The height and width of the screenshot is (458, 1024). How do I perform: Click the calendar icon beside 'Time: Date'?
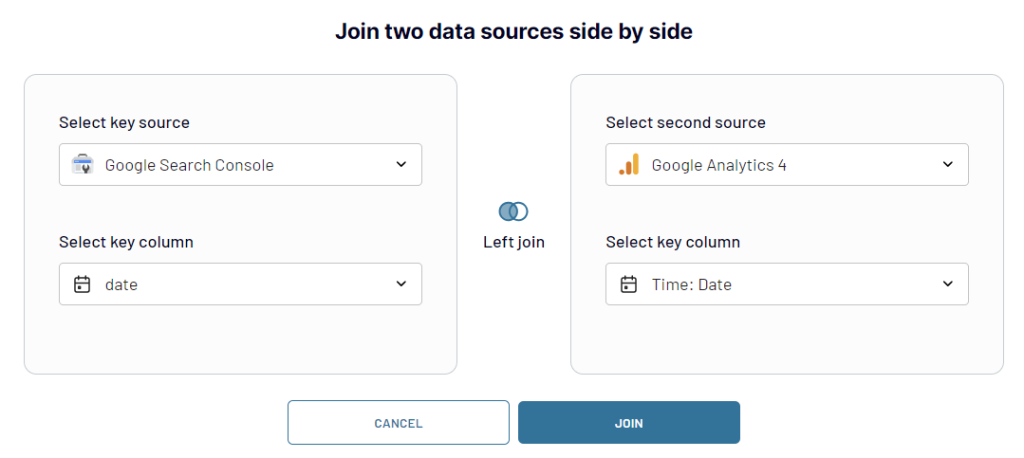(x=628, y=284)
